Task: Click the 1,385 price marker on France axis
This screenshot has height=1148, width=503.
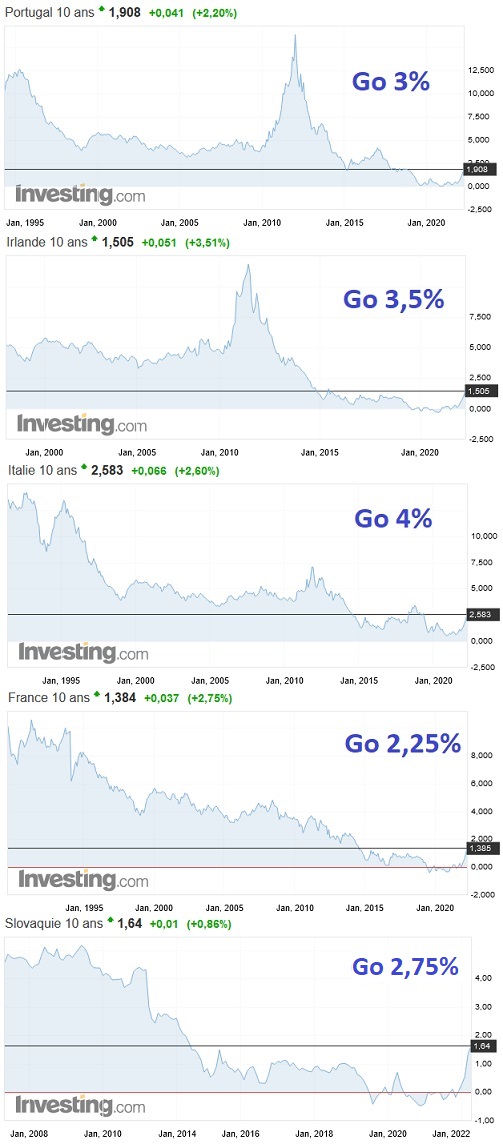Action: click(x=480, y=848)
